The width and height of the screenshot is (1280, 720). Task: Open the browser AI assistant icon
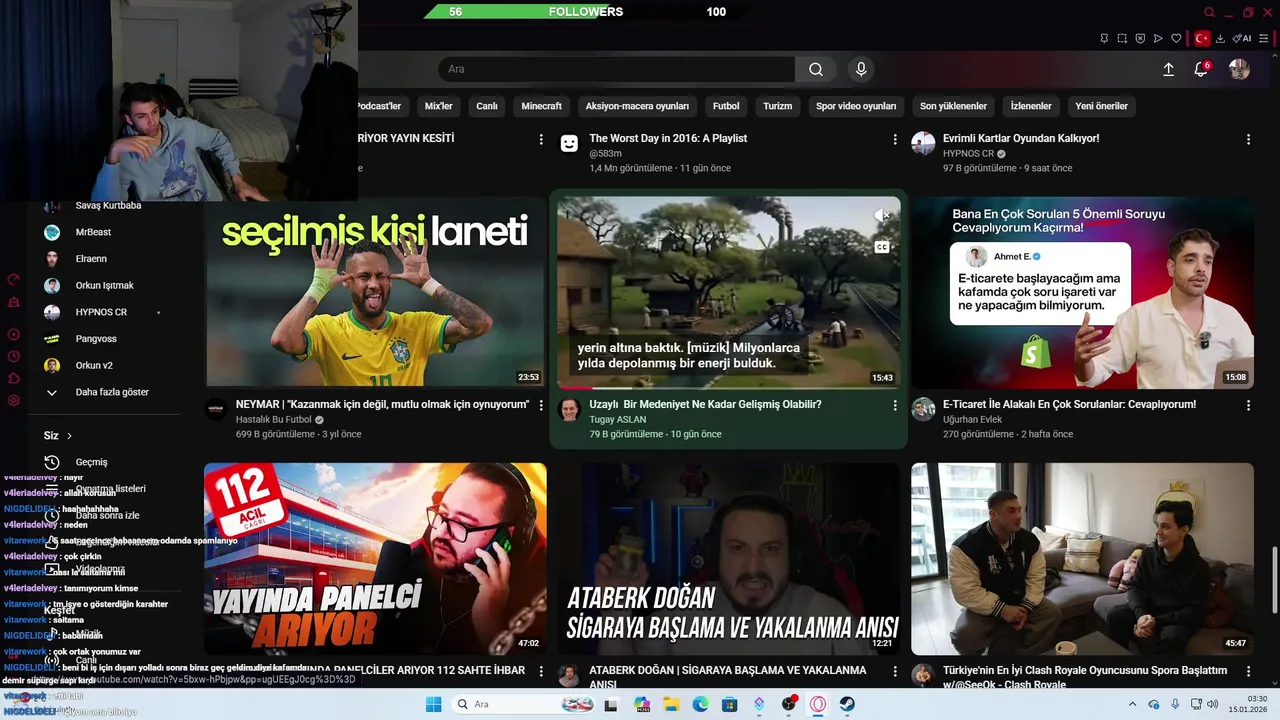[1242, 39]
